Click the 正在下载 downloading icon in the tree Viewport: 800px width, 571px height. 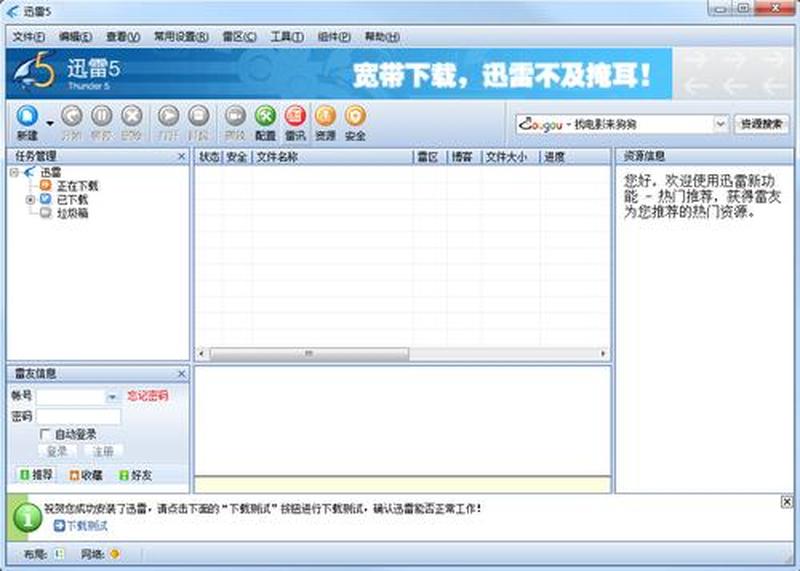(45, 185)
